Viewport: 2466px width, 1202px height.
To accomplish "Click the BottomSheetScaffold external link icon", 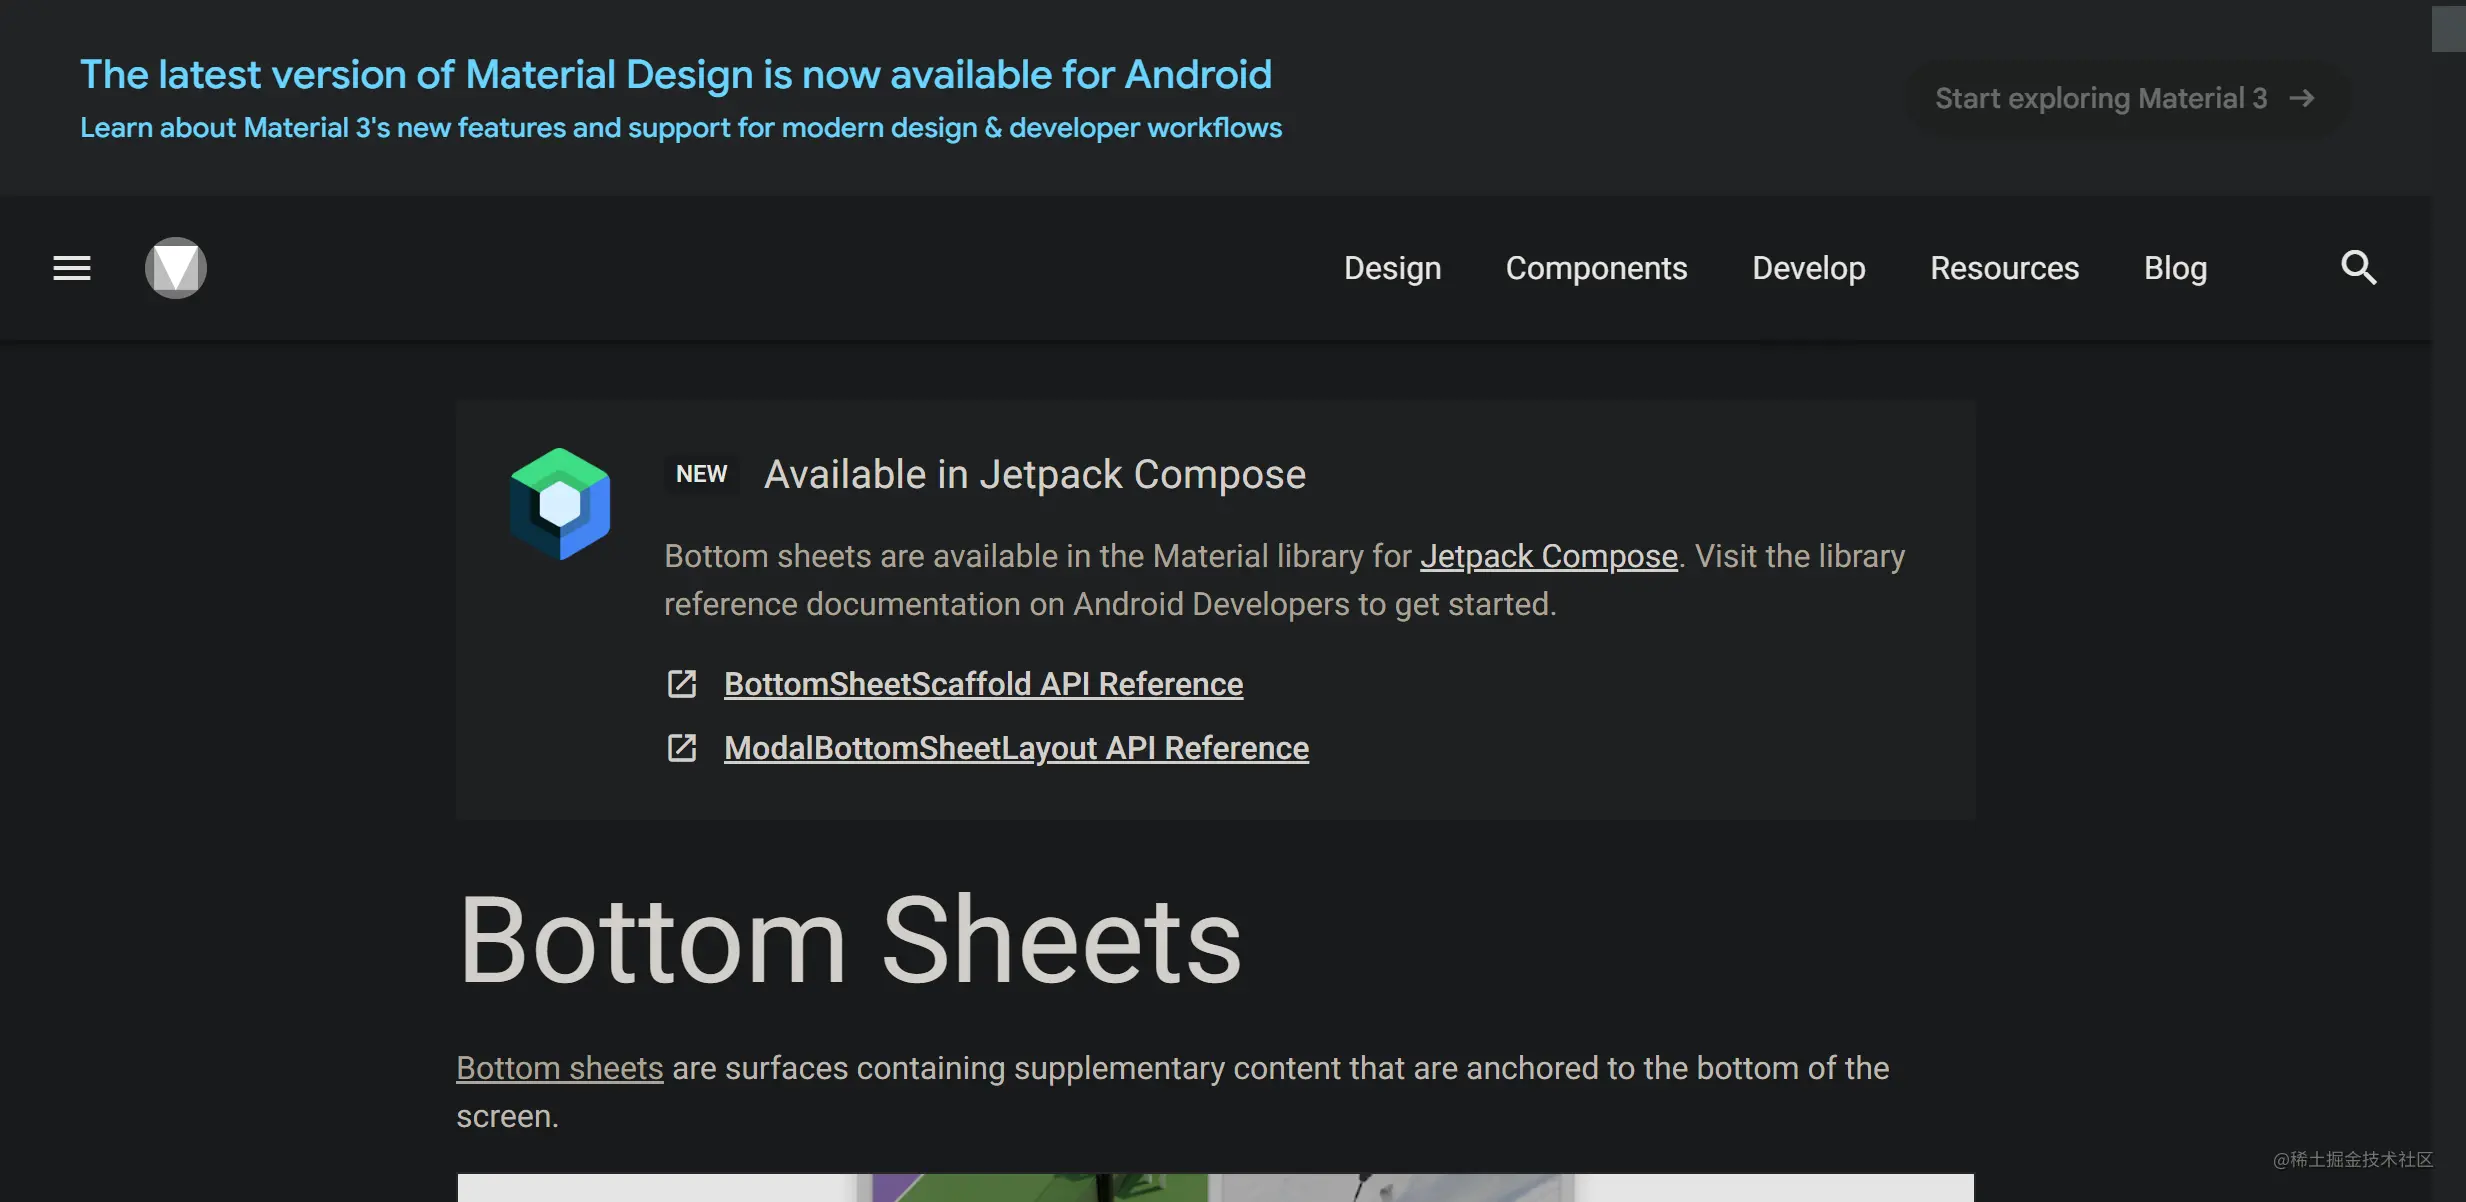I will (x=683, y=683).
